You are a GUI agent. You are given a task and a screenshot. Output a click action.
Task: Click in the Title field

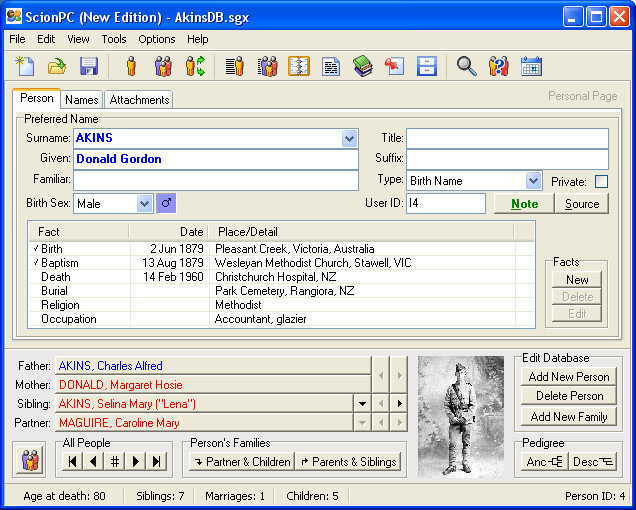click(507, 138)
